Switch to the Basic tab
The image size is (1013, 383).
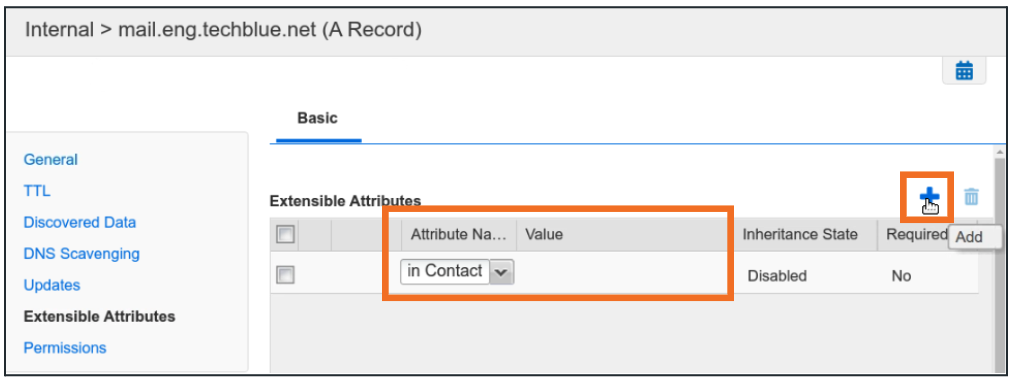click(x=317, y=118)
